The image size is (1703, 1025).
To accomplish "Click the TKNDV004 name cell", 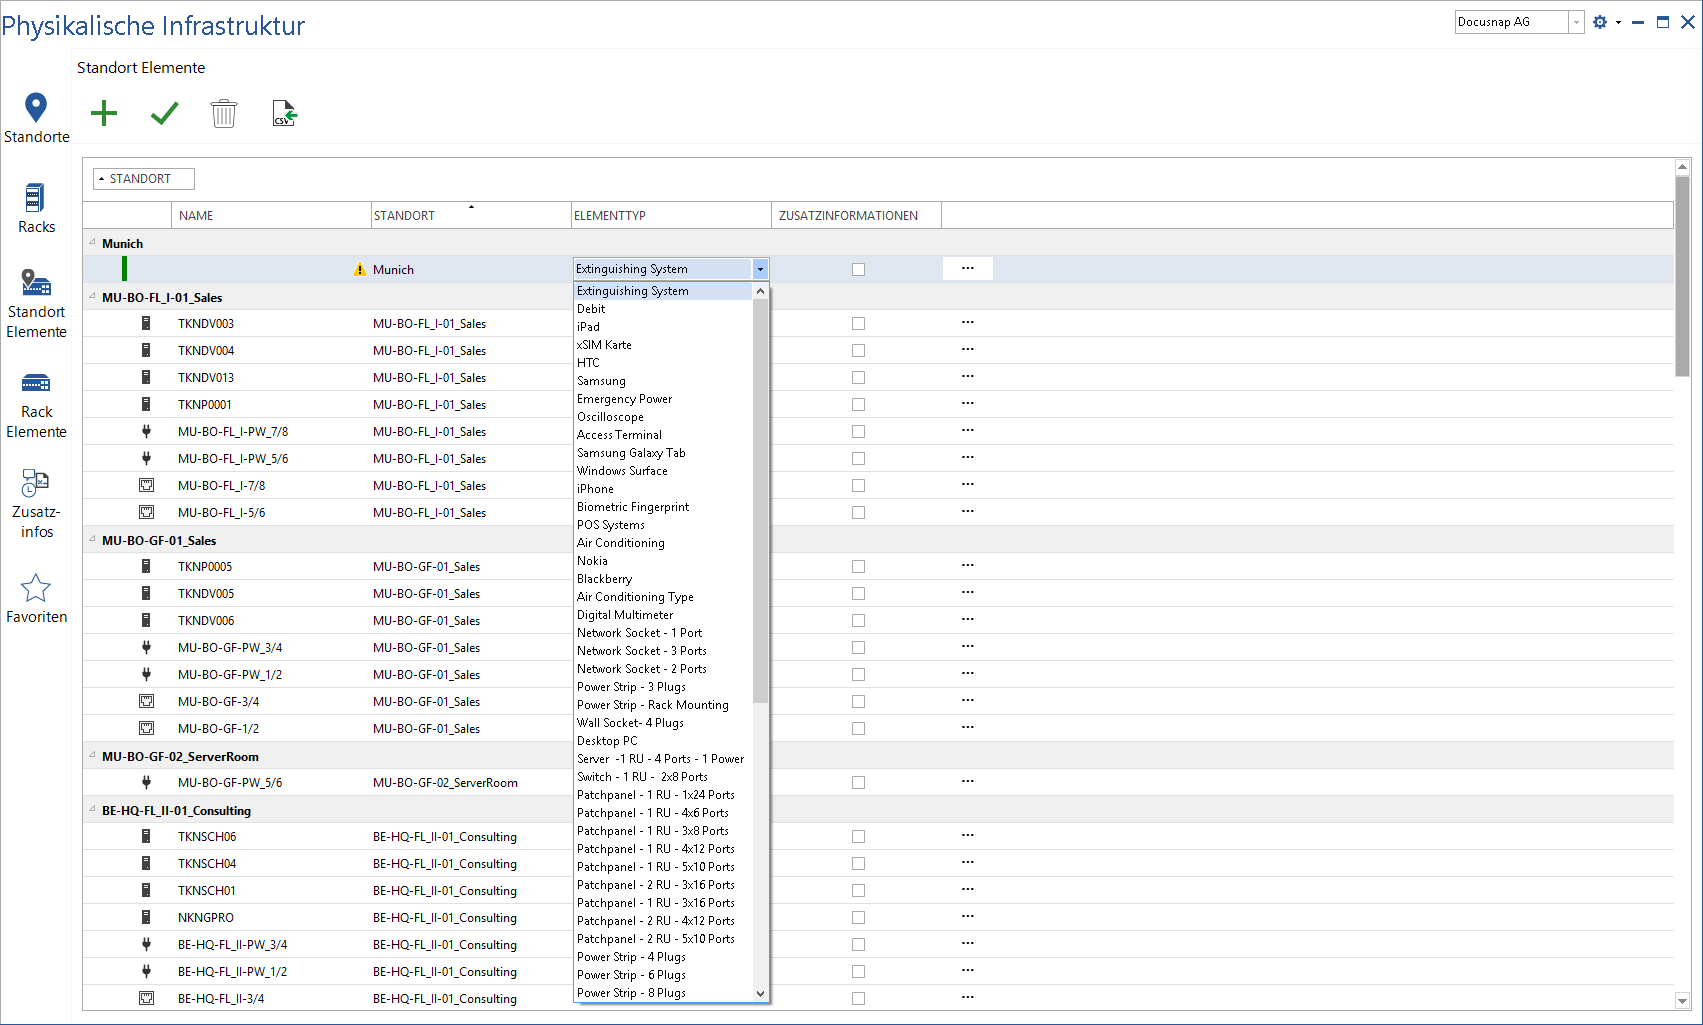I will pos(271,350).
